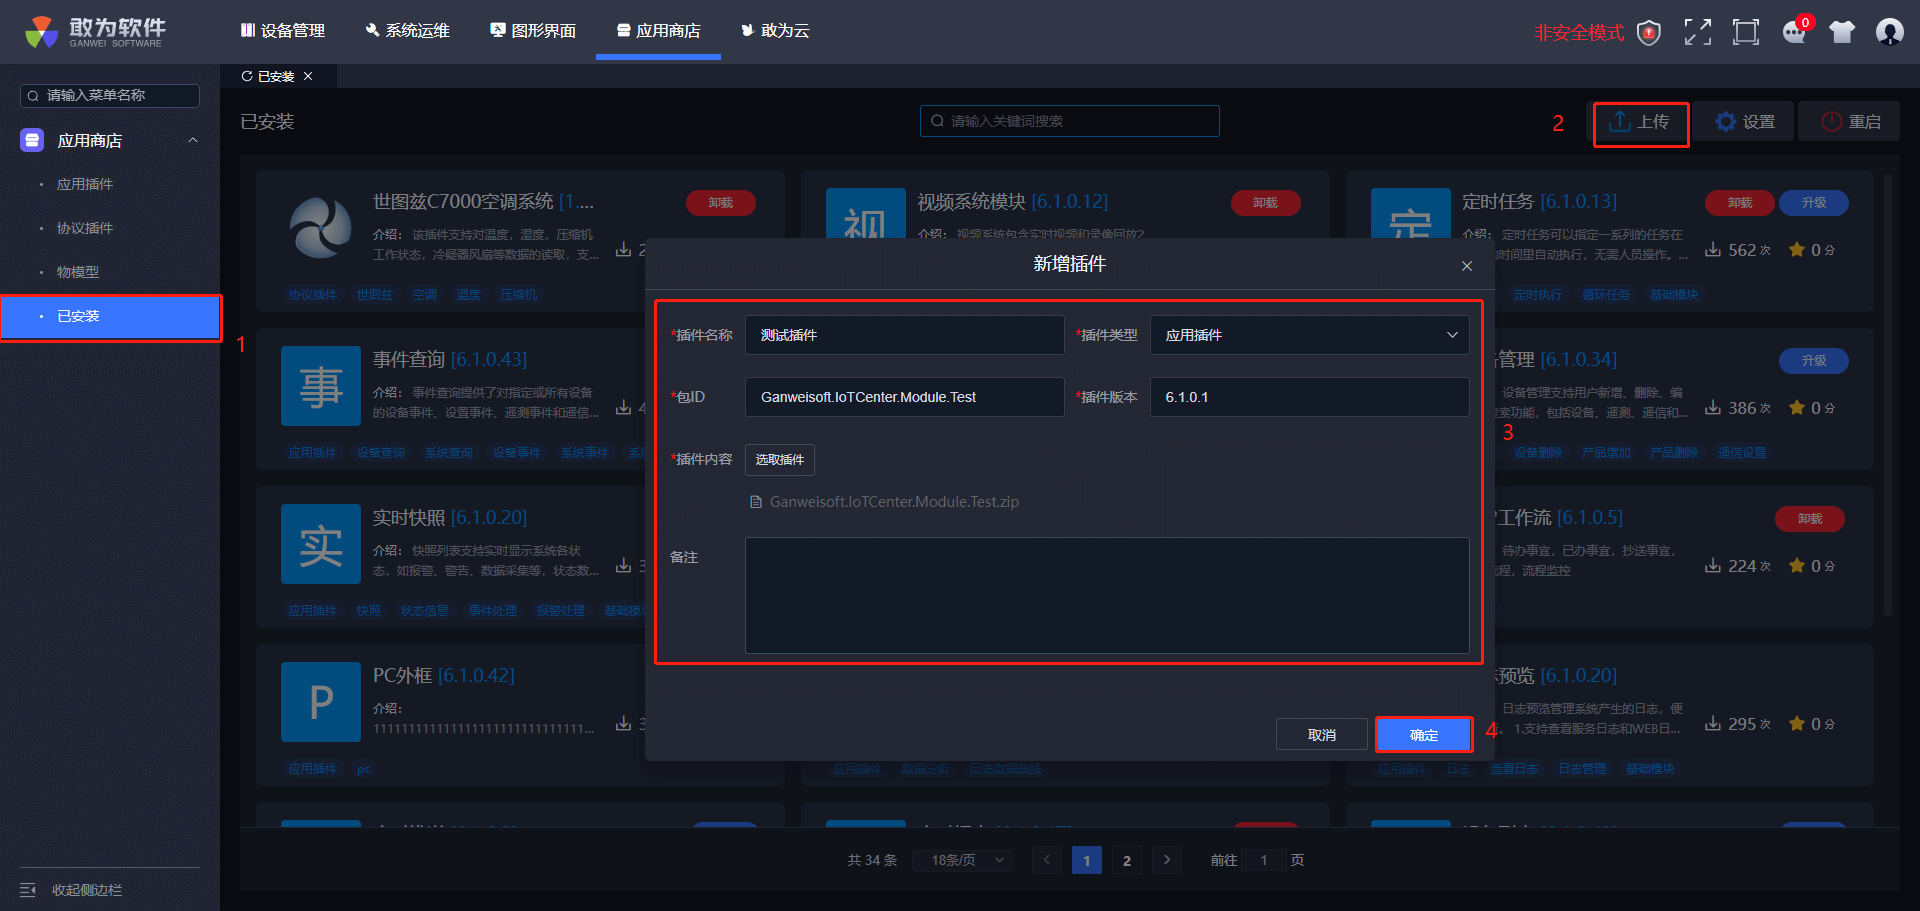Open the theme shirt icon

tap(1842, 32)
